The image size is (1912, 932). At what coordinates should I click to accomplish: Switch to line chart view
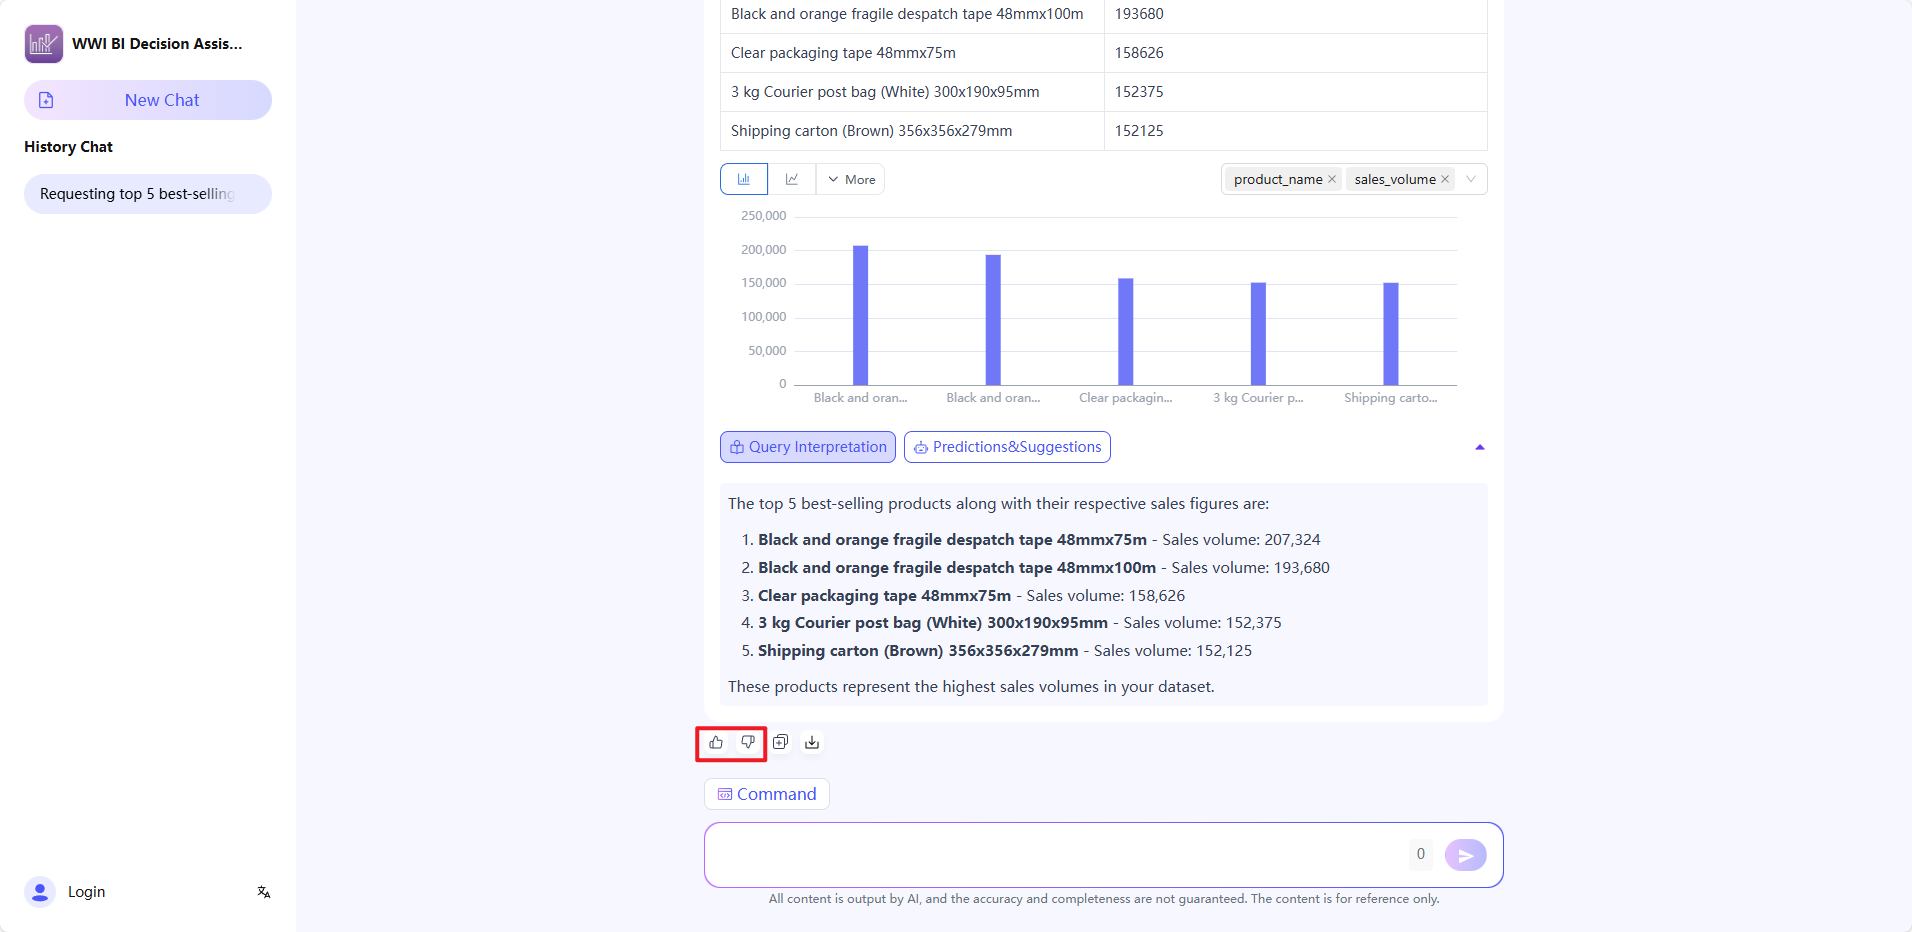(x=792, y=179)
